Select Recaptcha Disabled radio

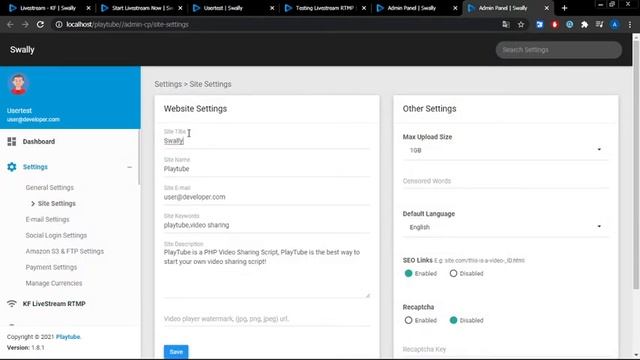click(453, 320)
